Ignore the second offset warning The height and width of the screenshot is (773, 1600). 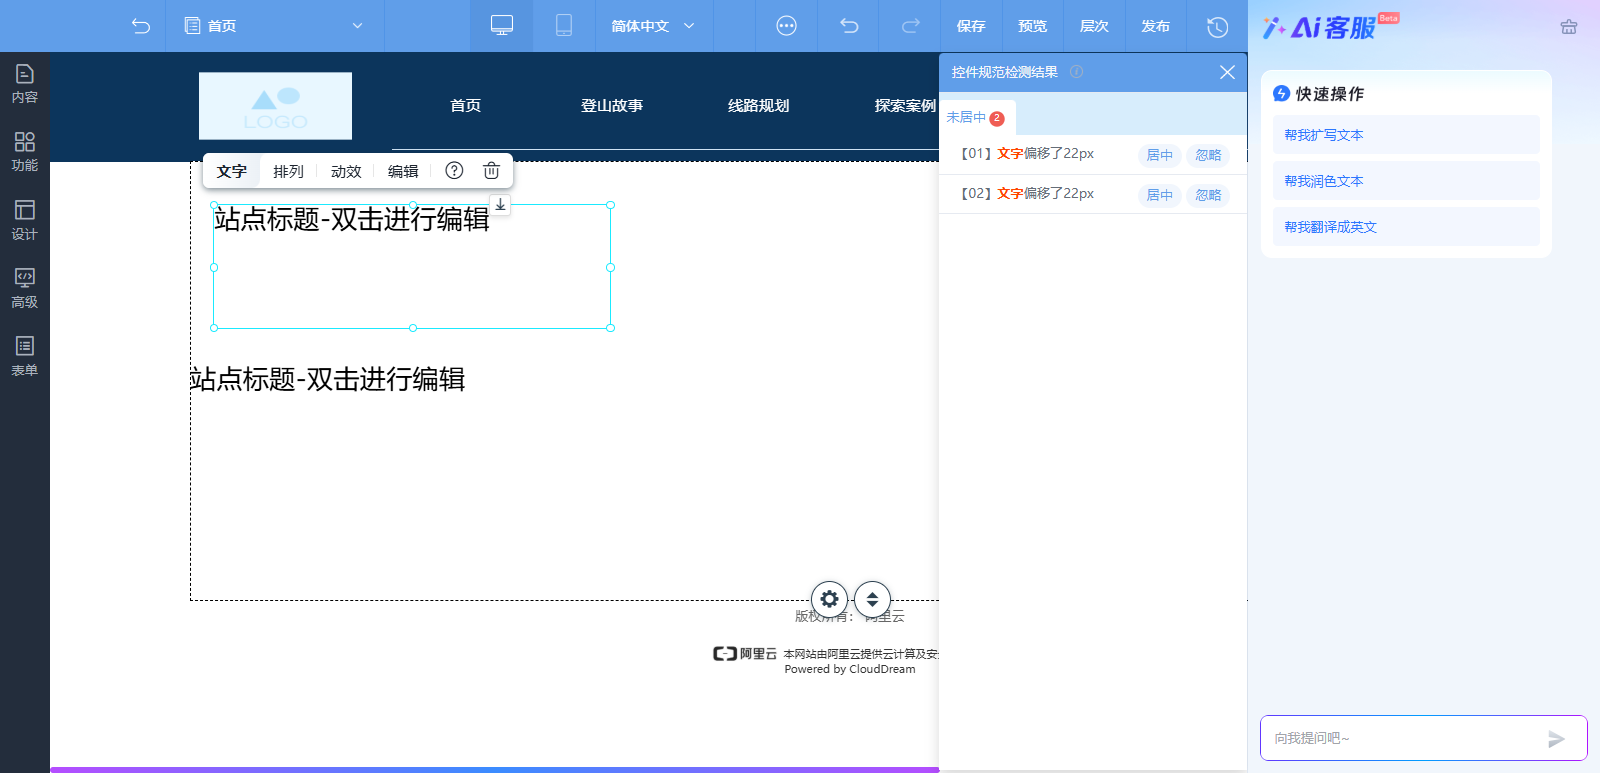click(1208, 195)
